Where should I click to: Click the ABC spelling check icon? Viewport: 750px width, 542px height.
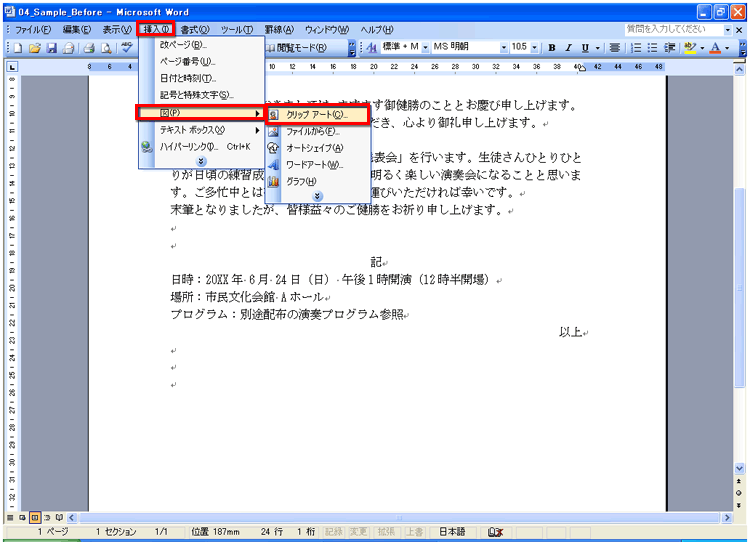[127, 48]
